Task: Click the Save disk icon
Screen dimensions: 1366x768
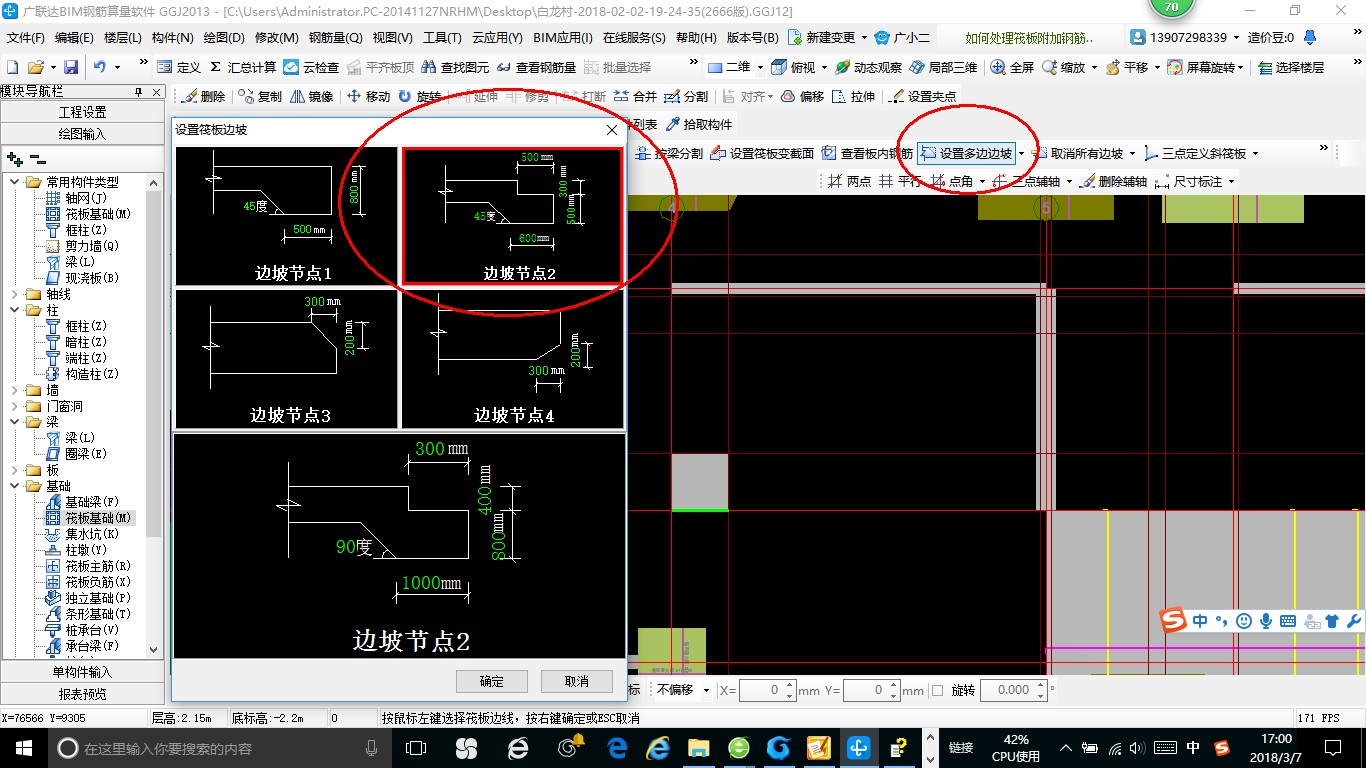Action: coord(71,67)
